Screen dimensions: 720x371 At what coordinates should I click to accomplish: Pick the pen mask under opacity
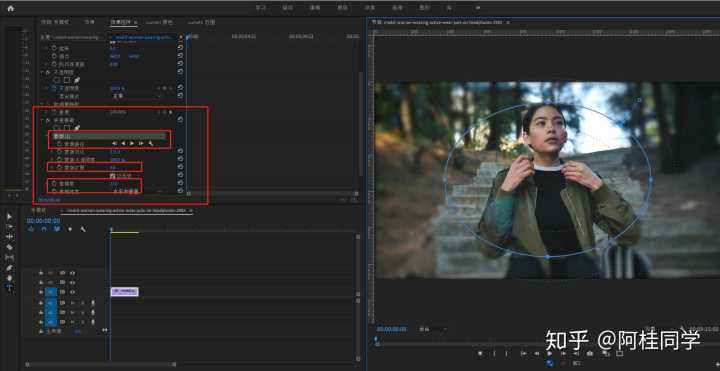(77, 80)
